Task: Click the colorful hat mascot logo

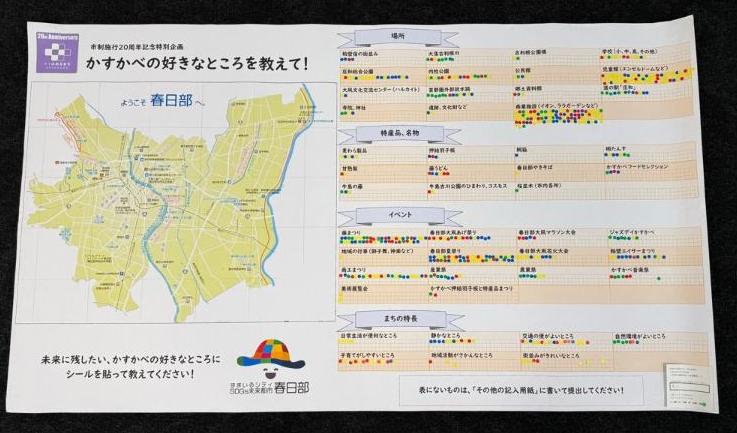Action: 271,358
